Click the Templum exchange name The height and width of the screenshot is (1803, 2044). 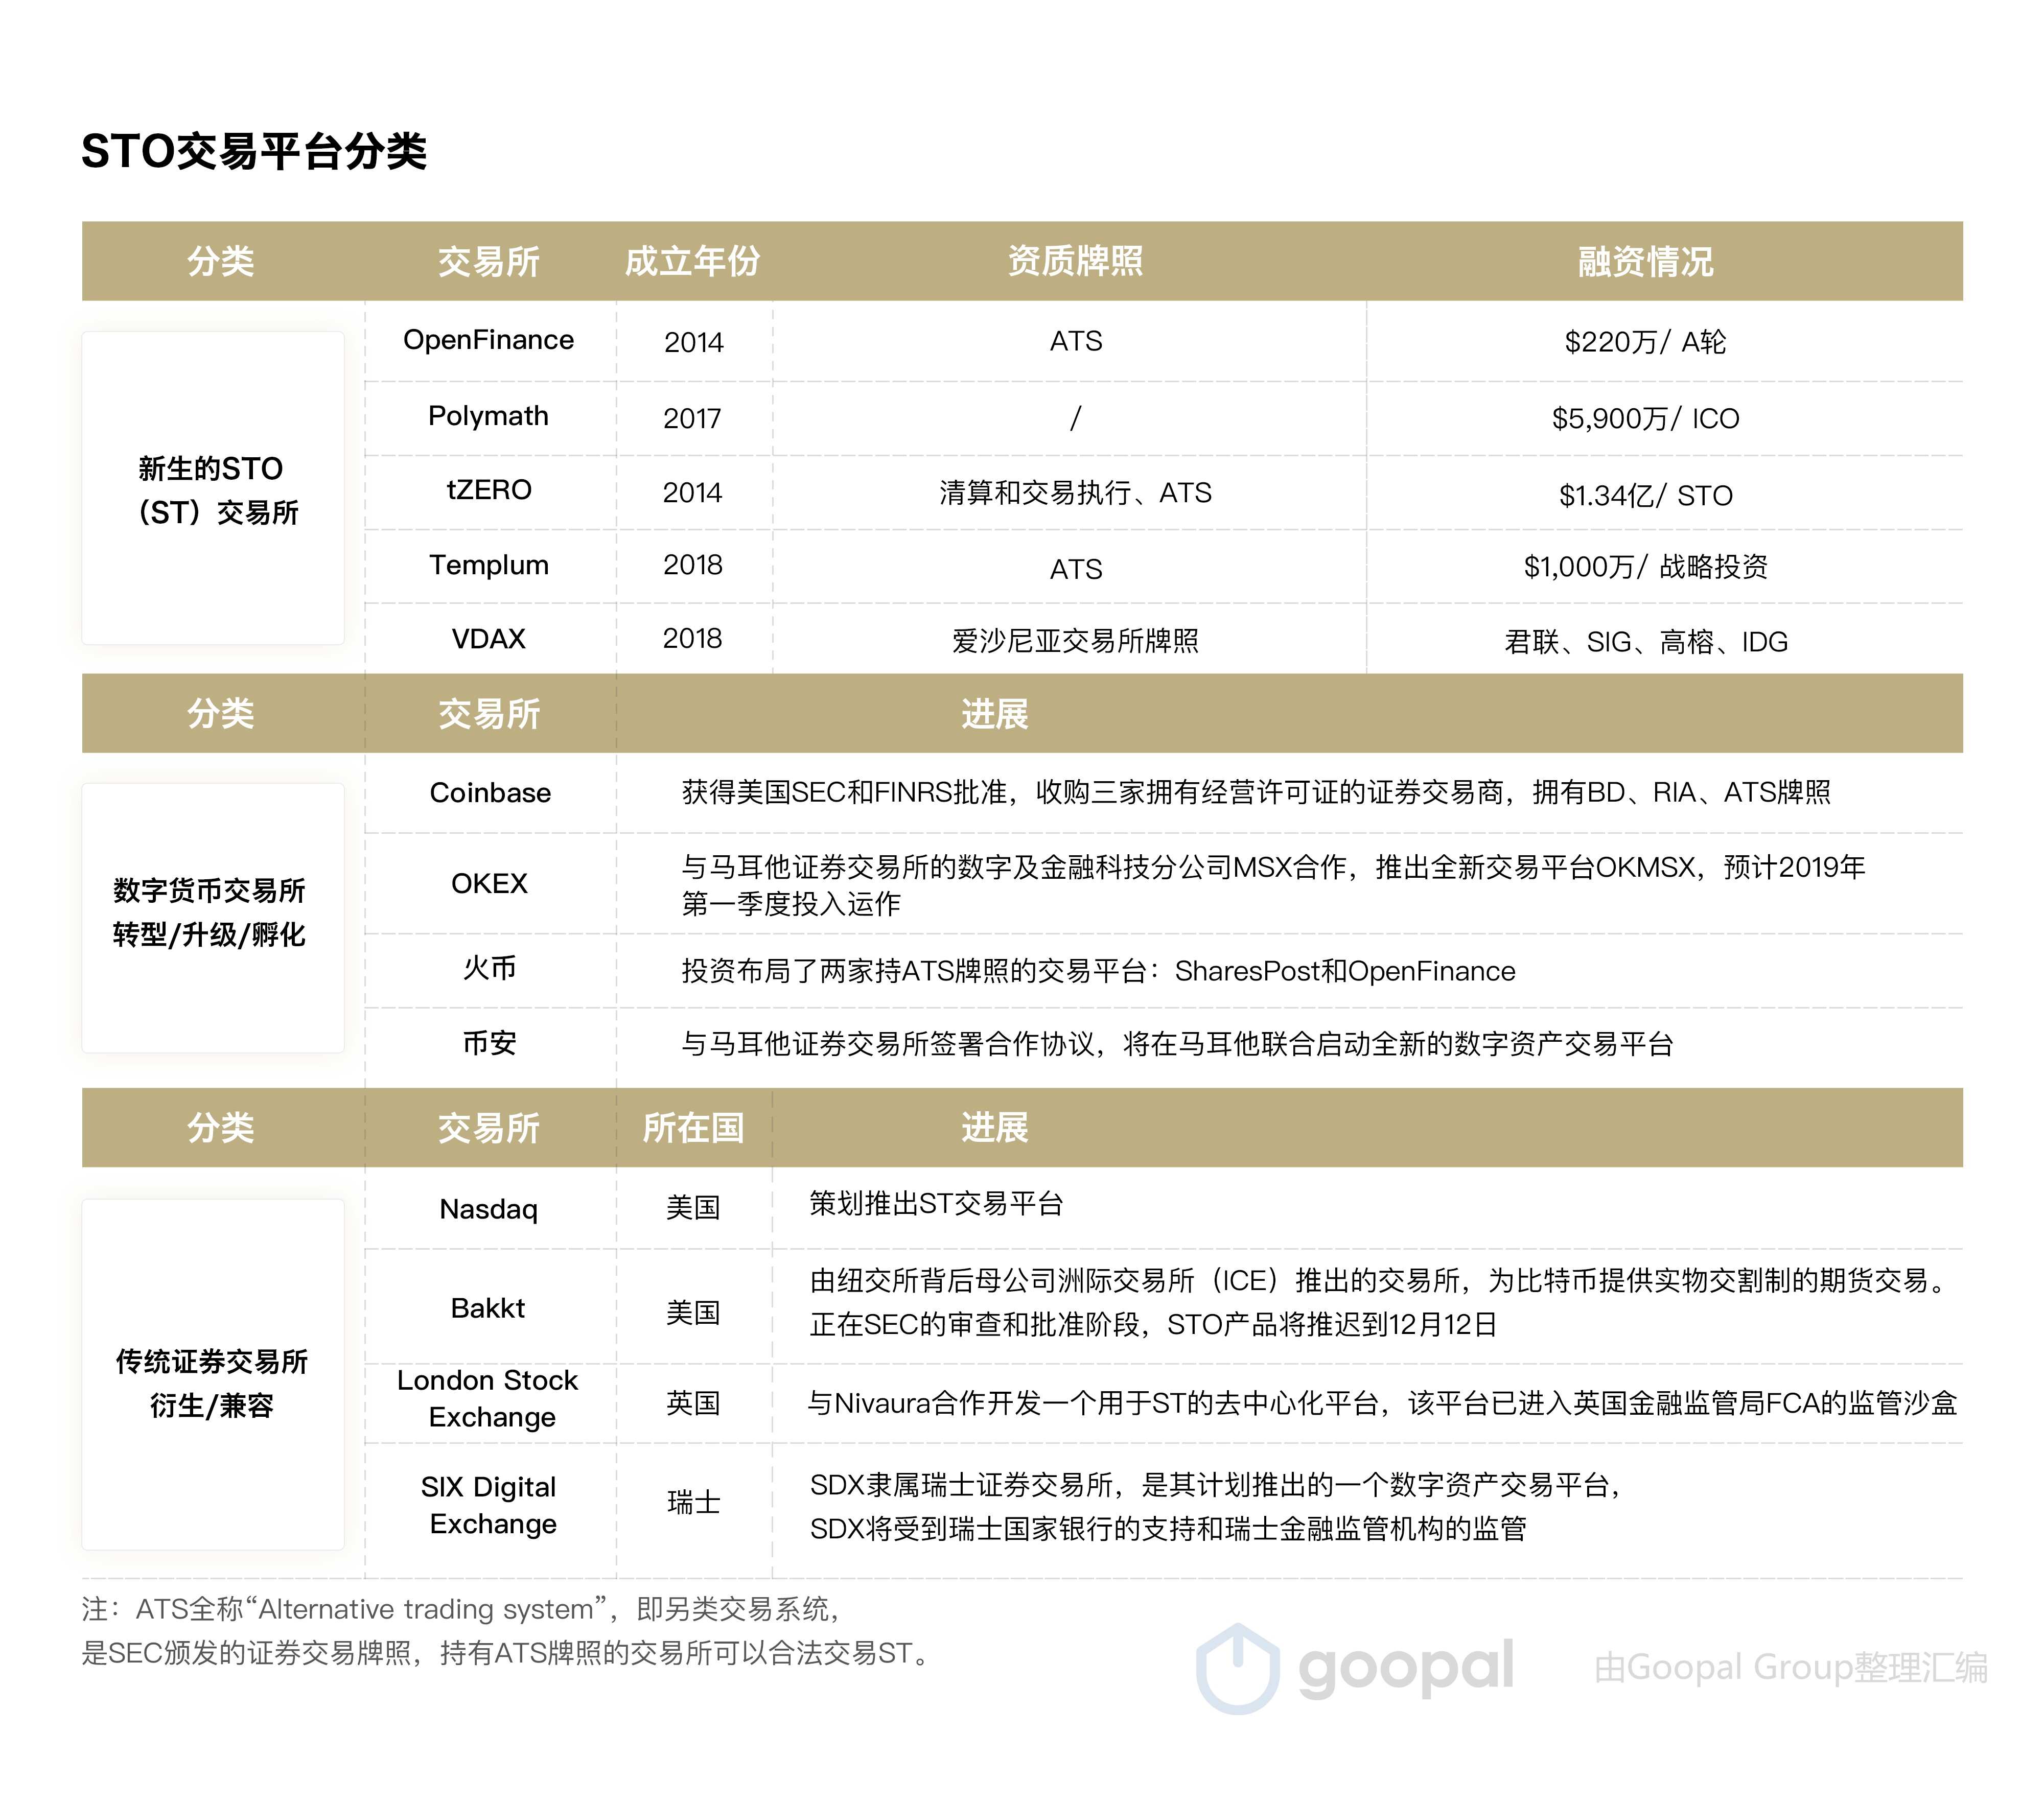[x=488, y=565]
